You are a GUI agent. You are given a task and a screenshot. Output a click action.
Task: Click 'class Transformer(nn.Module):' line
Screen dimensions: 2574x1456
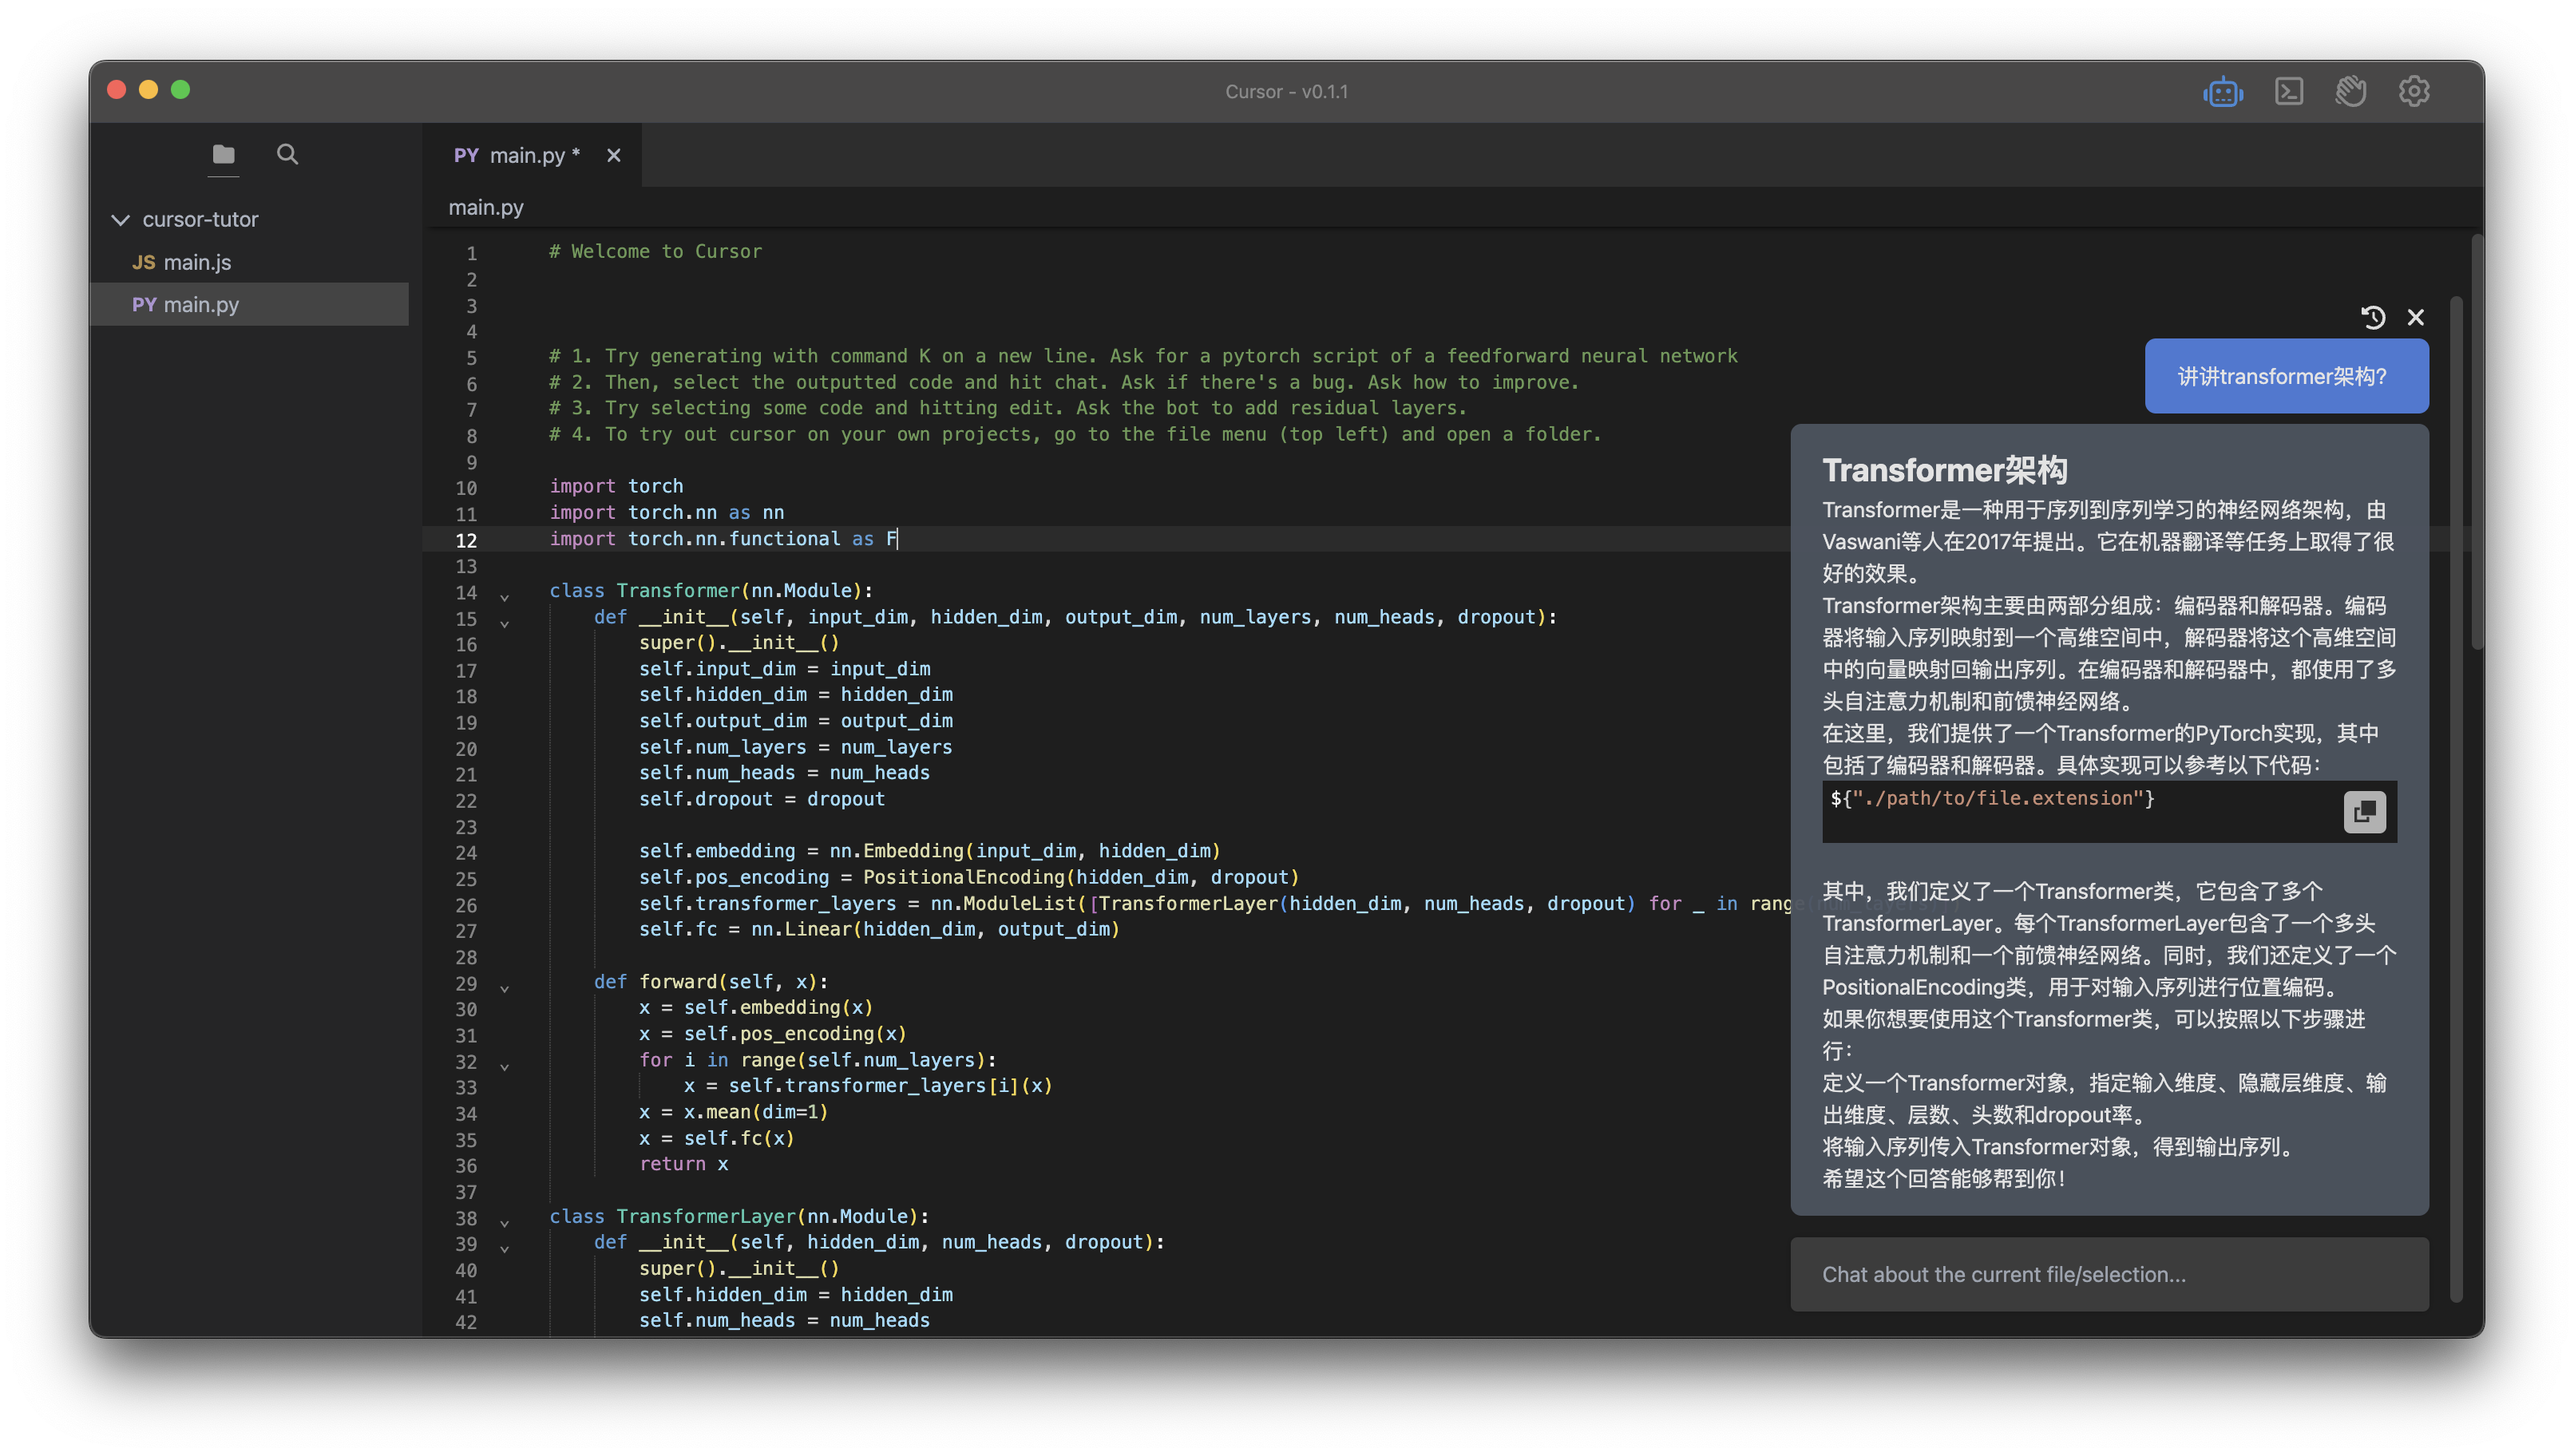pyautogui.click(x=711, y=591)
